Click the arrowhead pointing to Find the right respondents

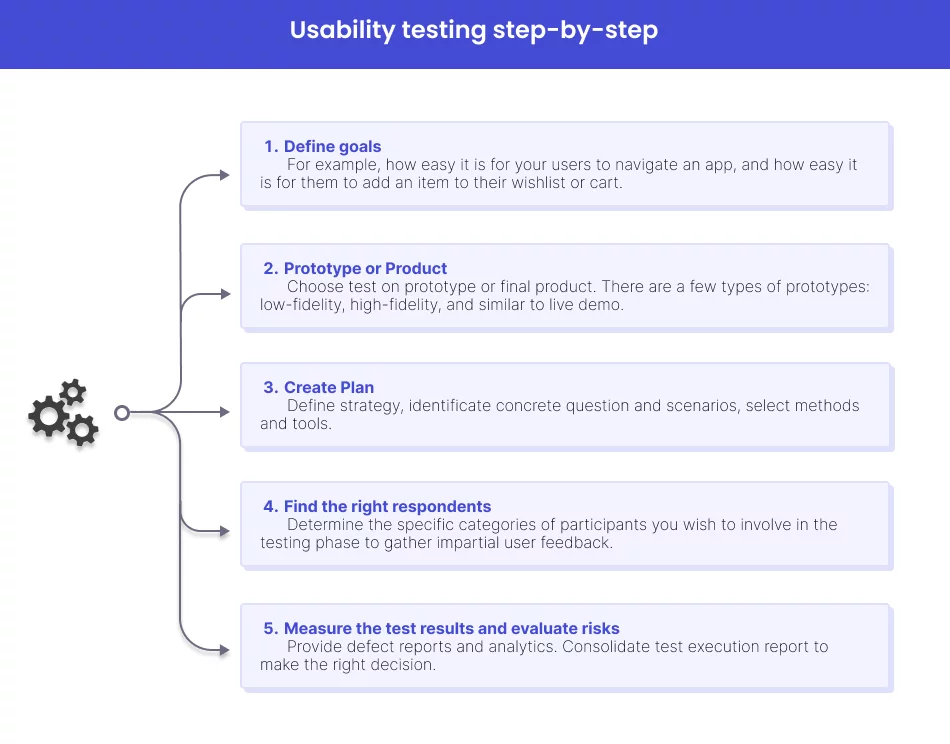(224, 531)
